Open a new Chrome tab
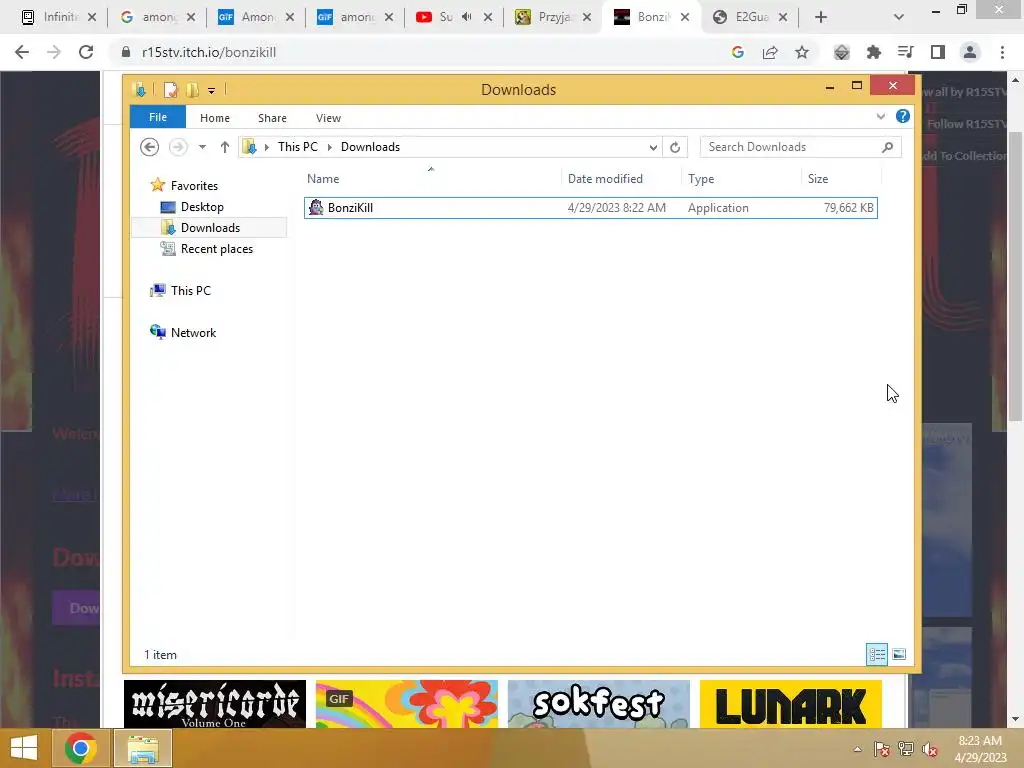1024x768 pixels. (x=821, y=17)
